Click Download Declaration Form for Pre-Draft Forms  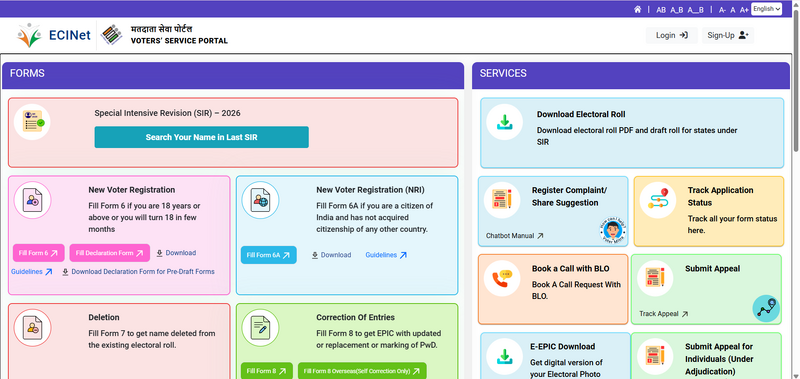coord(138,272)
